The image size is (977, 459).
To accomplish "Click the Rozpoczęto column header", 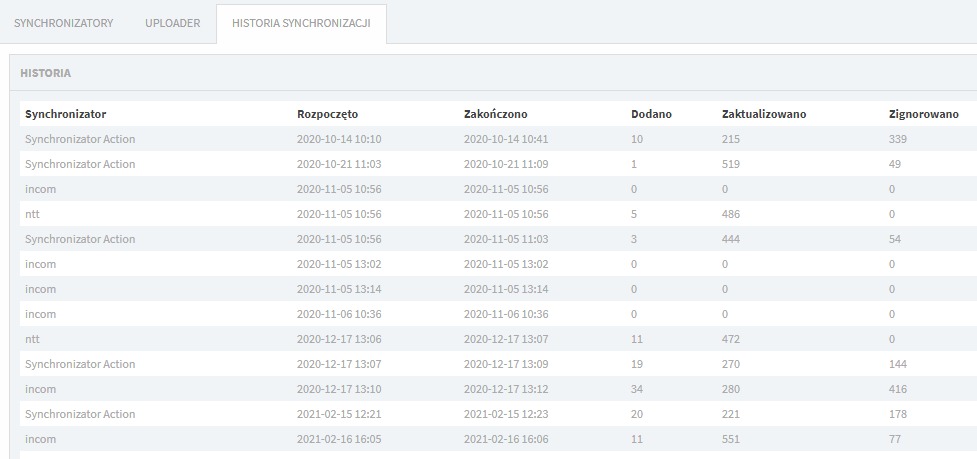I will point(328,115).
